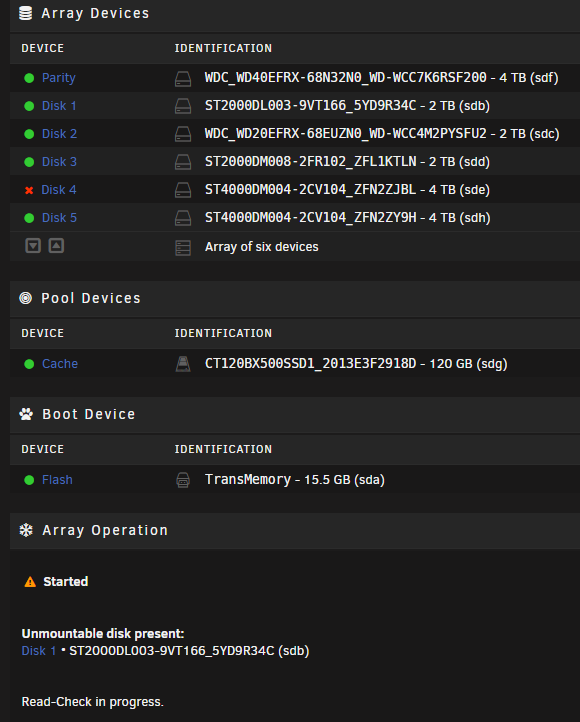Click drive icon next to WDC_WD40EFRX parity disk
Viewport: 580px width, 722px height.
tap(183, 79)
